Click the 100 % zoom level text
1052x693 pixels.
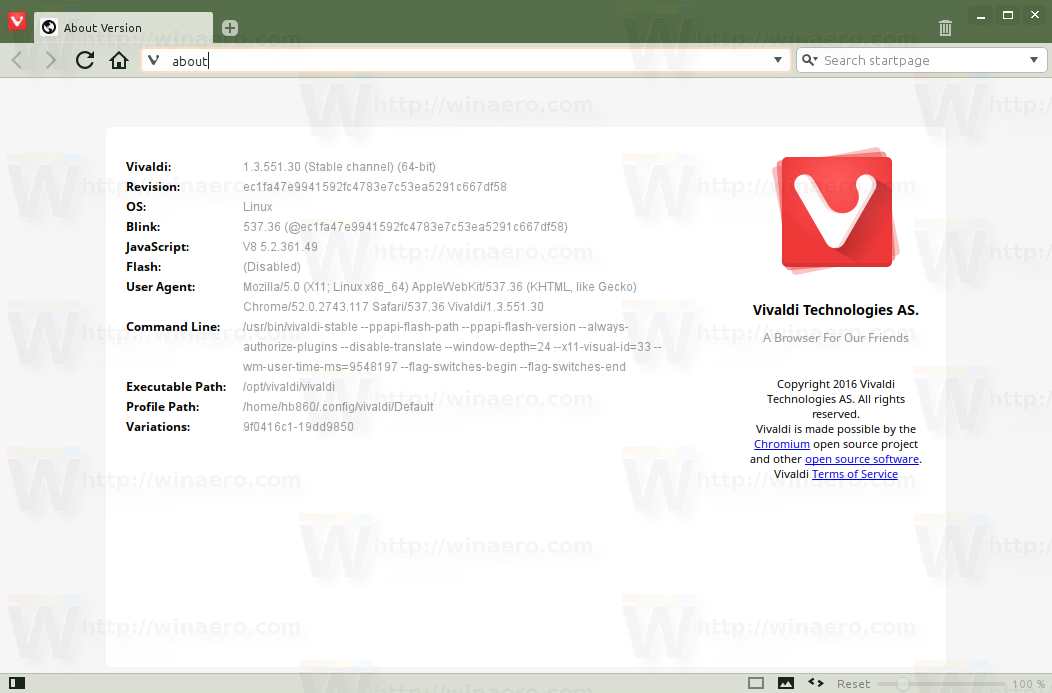(x=1027, y=684)
